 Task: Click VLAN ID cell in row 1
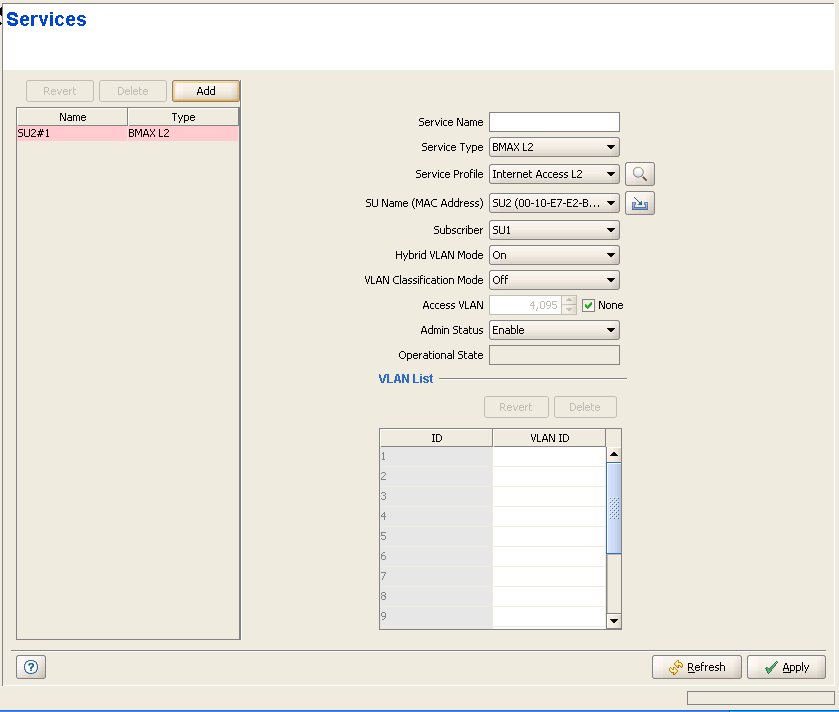point(549,457)
